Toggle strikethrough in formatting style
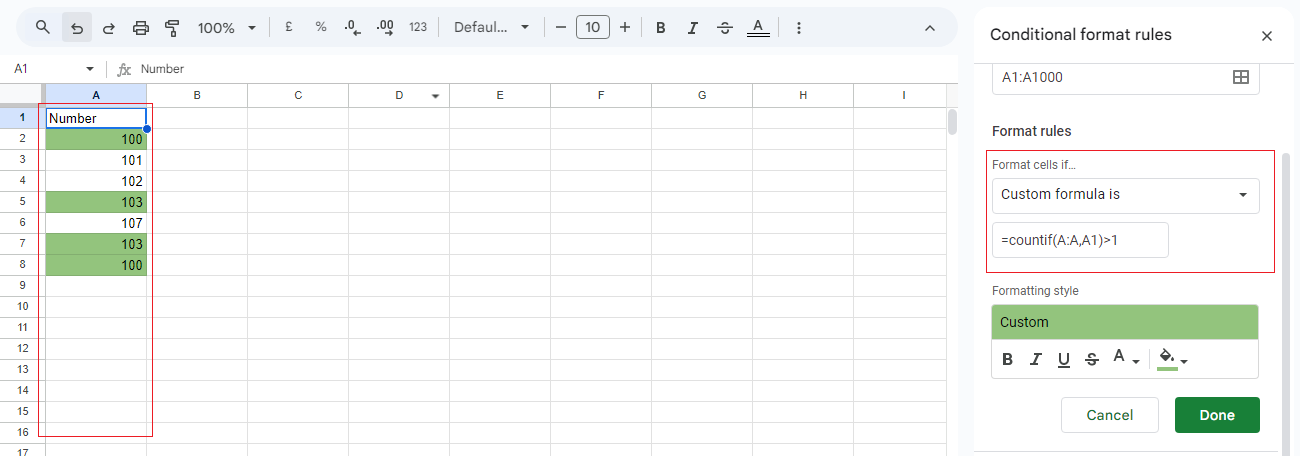Viewport: 1300px width, 456px height. [x=1092, y=359]
